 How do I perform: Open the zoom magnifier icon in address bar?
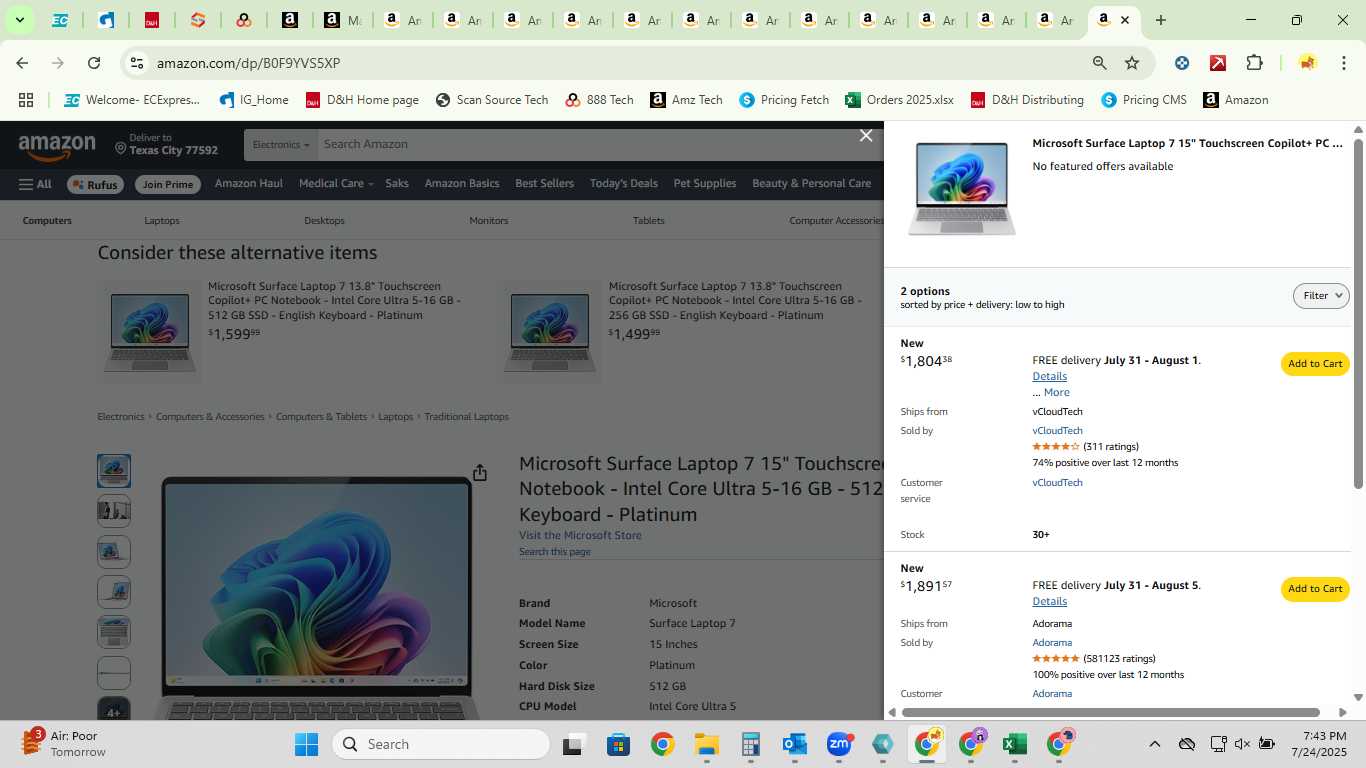[1099, 63]
